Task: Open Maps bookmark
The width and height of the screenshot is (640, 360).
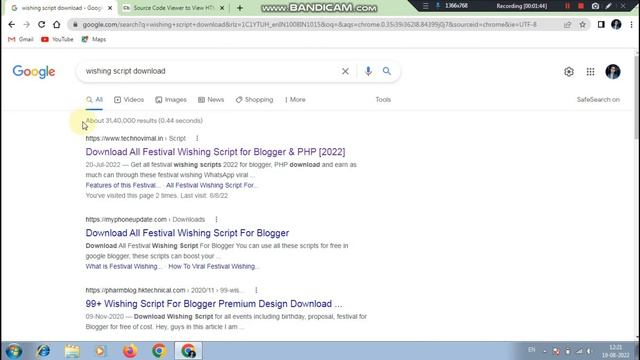Action: [x=94, y=39]
